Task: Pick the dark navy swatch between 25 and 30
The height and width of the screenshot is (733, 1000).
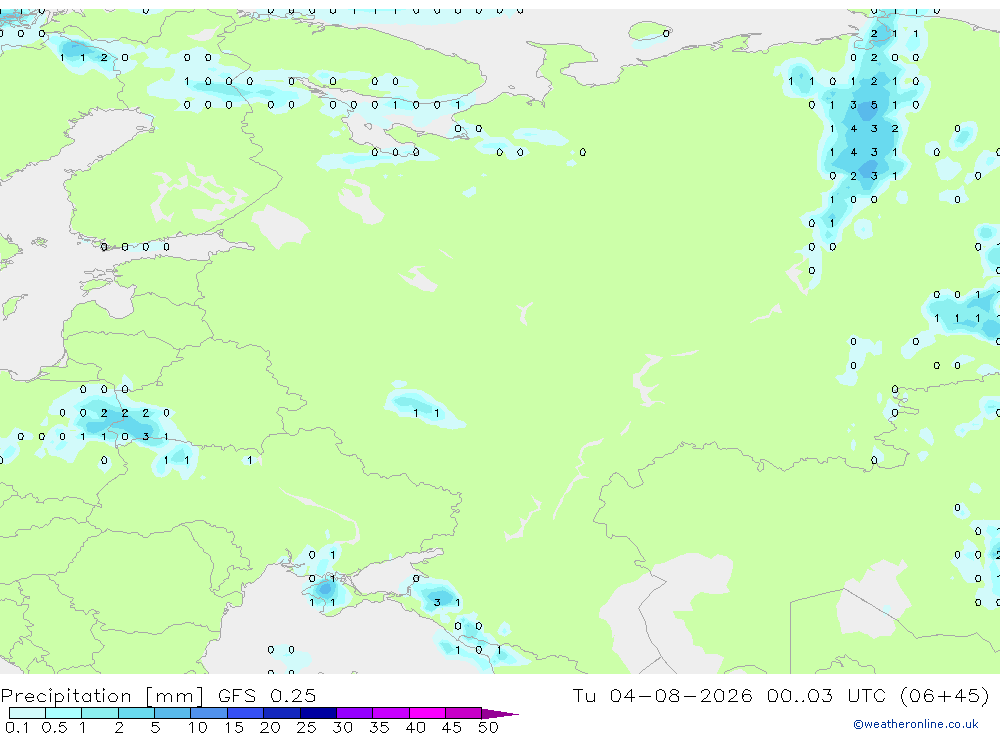Action: pos(318,713)
